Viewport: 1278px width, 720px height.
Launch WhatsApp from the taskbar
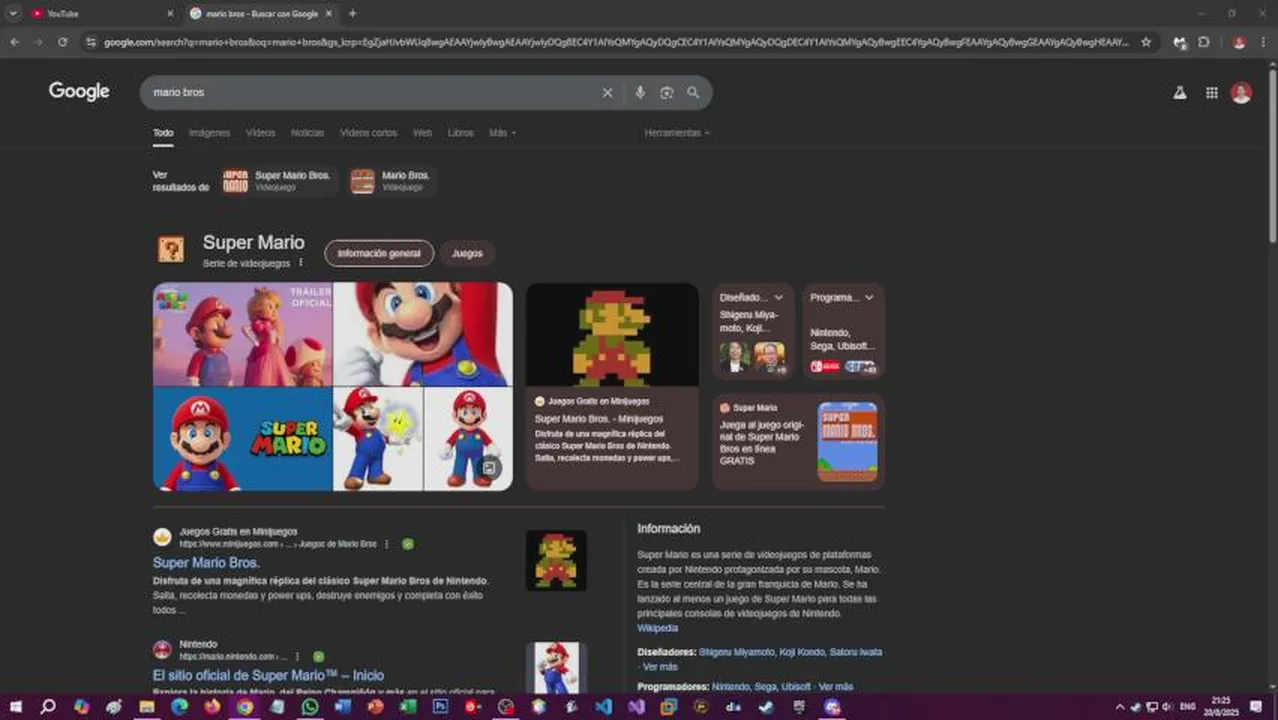point(310,707)
